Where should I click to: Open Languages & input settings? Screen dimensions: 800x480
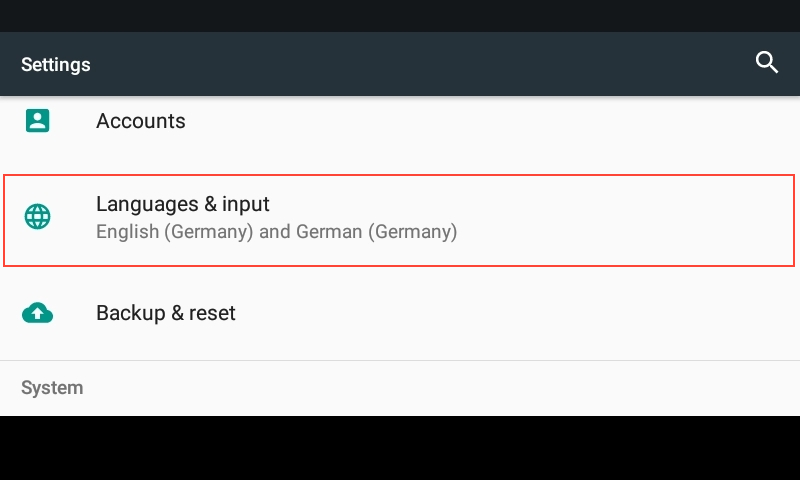pyautogui.click(x=183, y=204)
